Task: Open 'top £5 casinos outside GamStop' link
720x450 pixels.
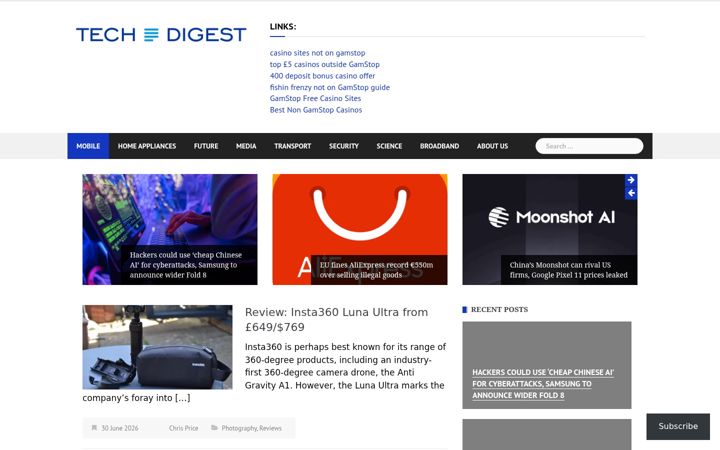Action: point(325,64)
